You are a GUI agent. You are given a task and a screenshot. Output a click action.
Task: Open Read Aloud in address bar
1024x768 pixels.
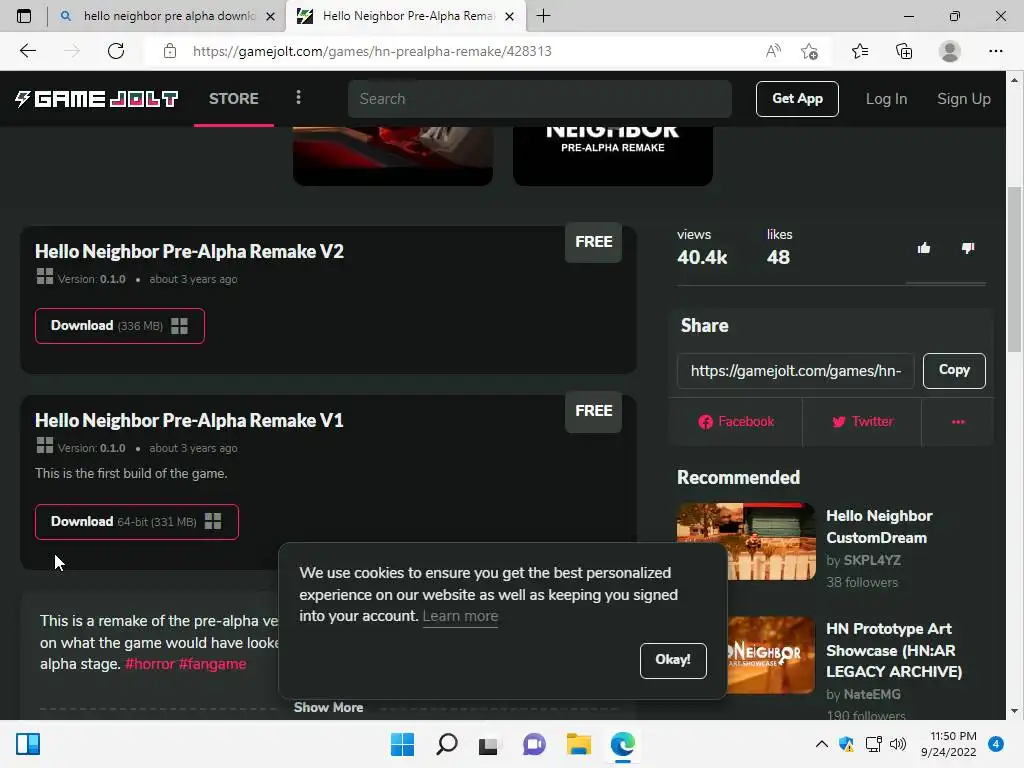tap(773, 51)
